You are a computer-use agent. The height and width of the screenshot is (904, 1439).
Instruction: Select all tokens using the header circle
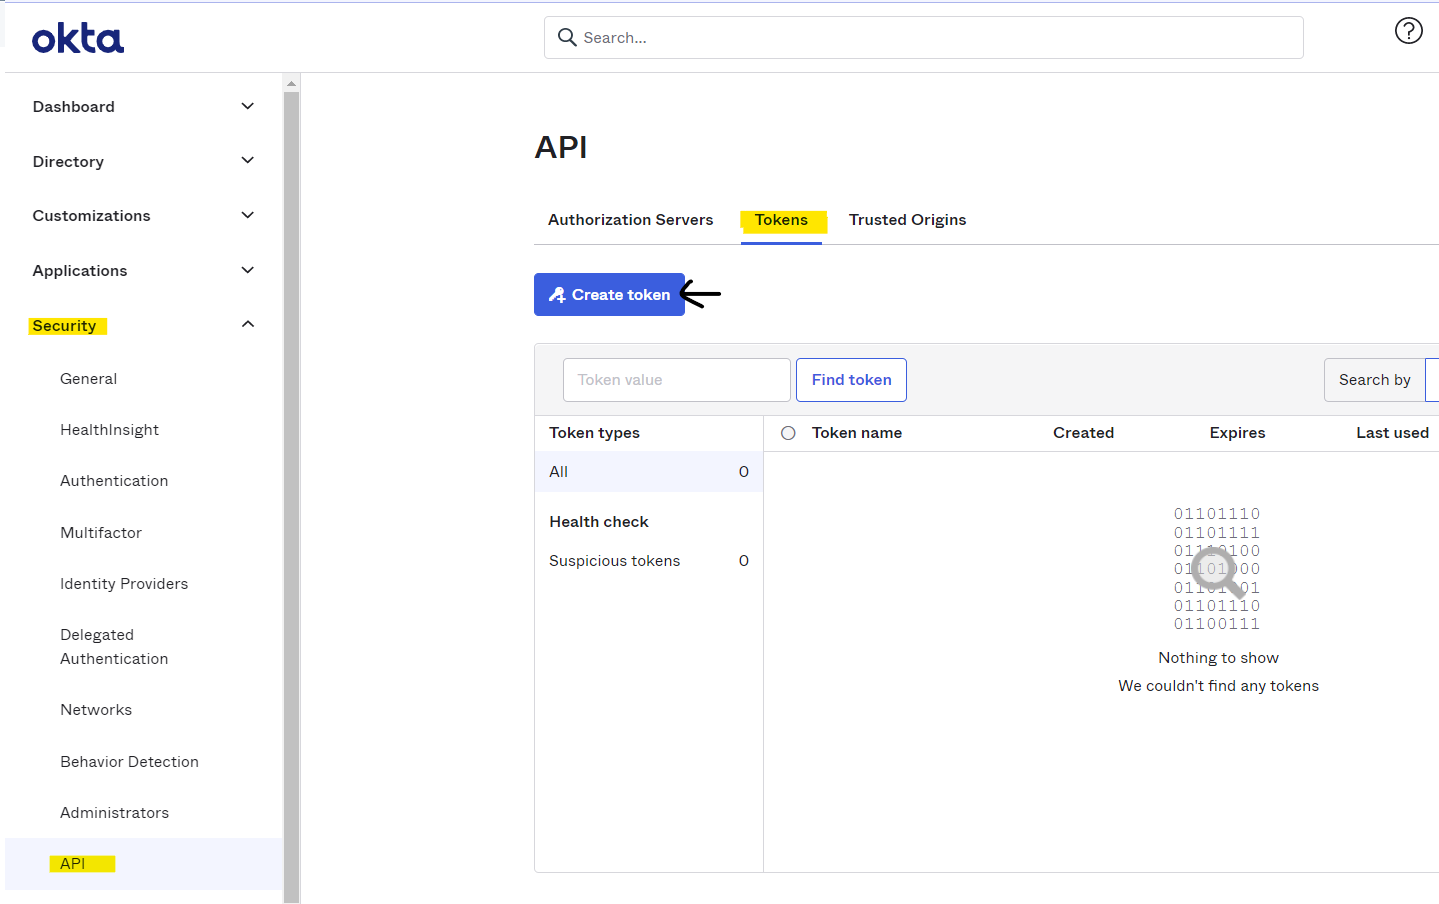(x=788, y=432)
